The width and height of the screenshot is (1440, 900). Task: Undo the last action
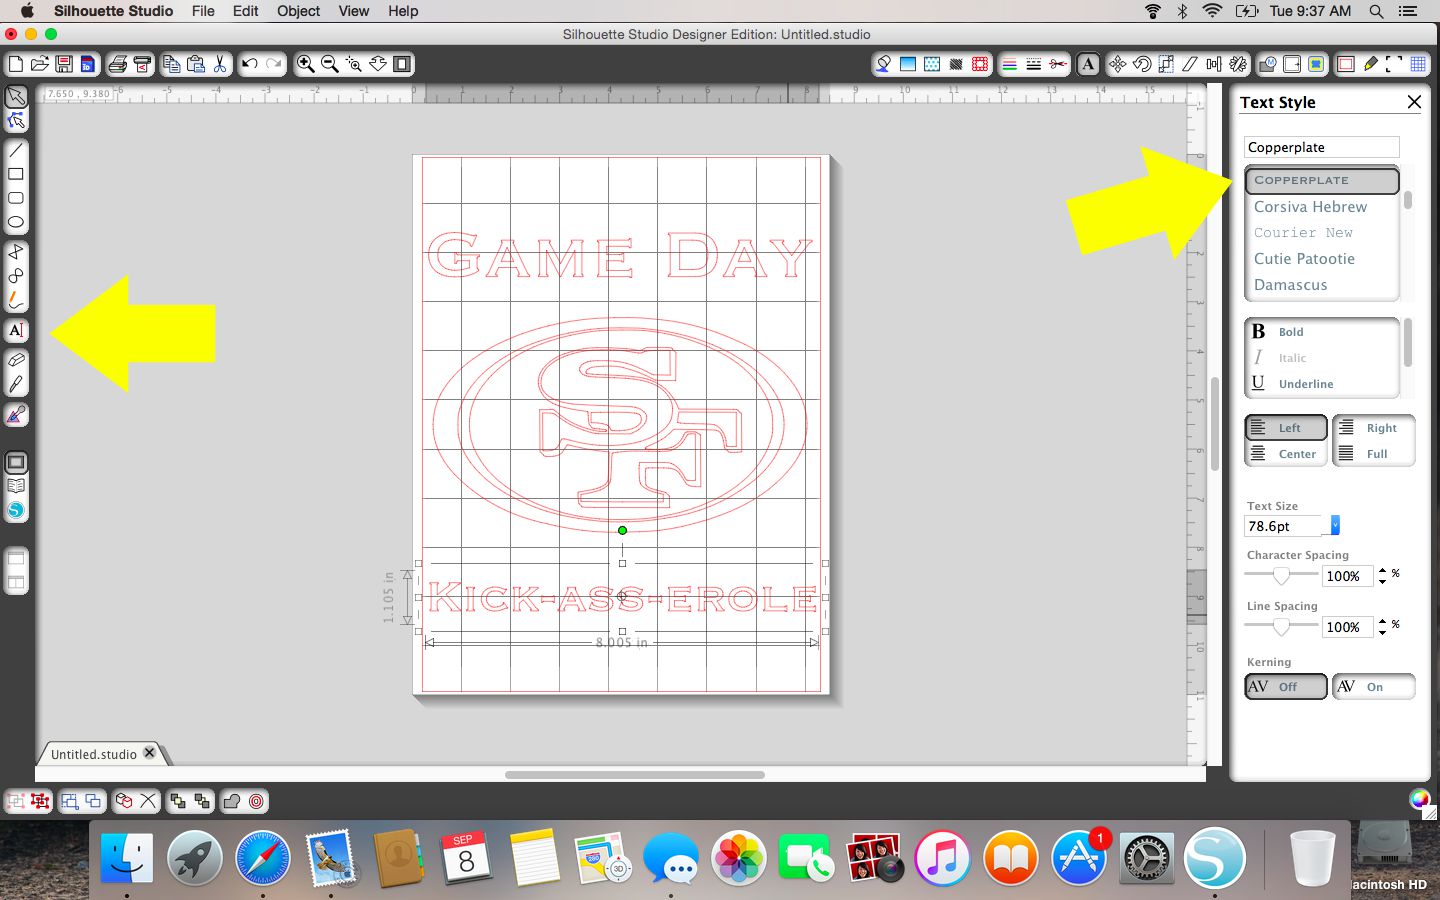click(250, 64)
